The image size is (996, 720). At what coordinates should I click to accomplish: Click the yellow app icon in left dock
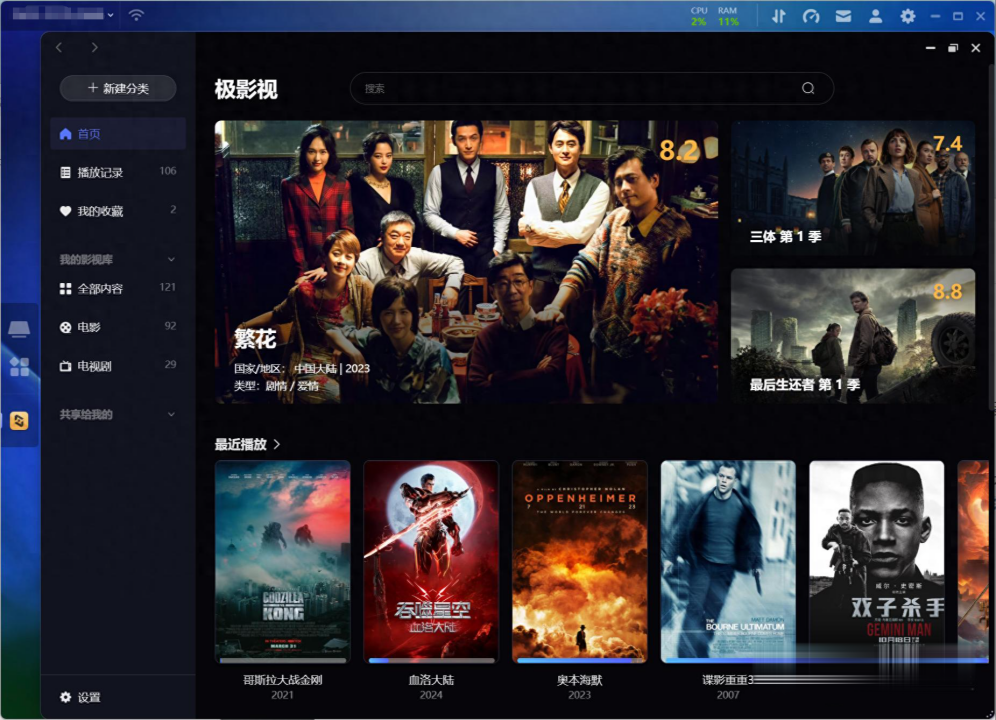point(19,421)
